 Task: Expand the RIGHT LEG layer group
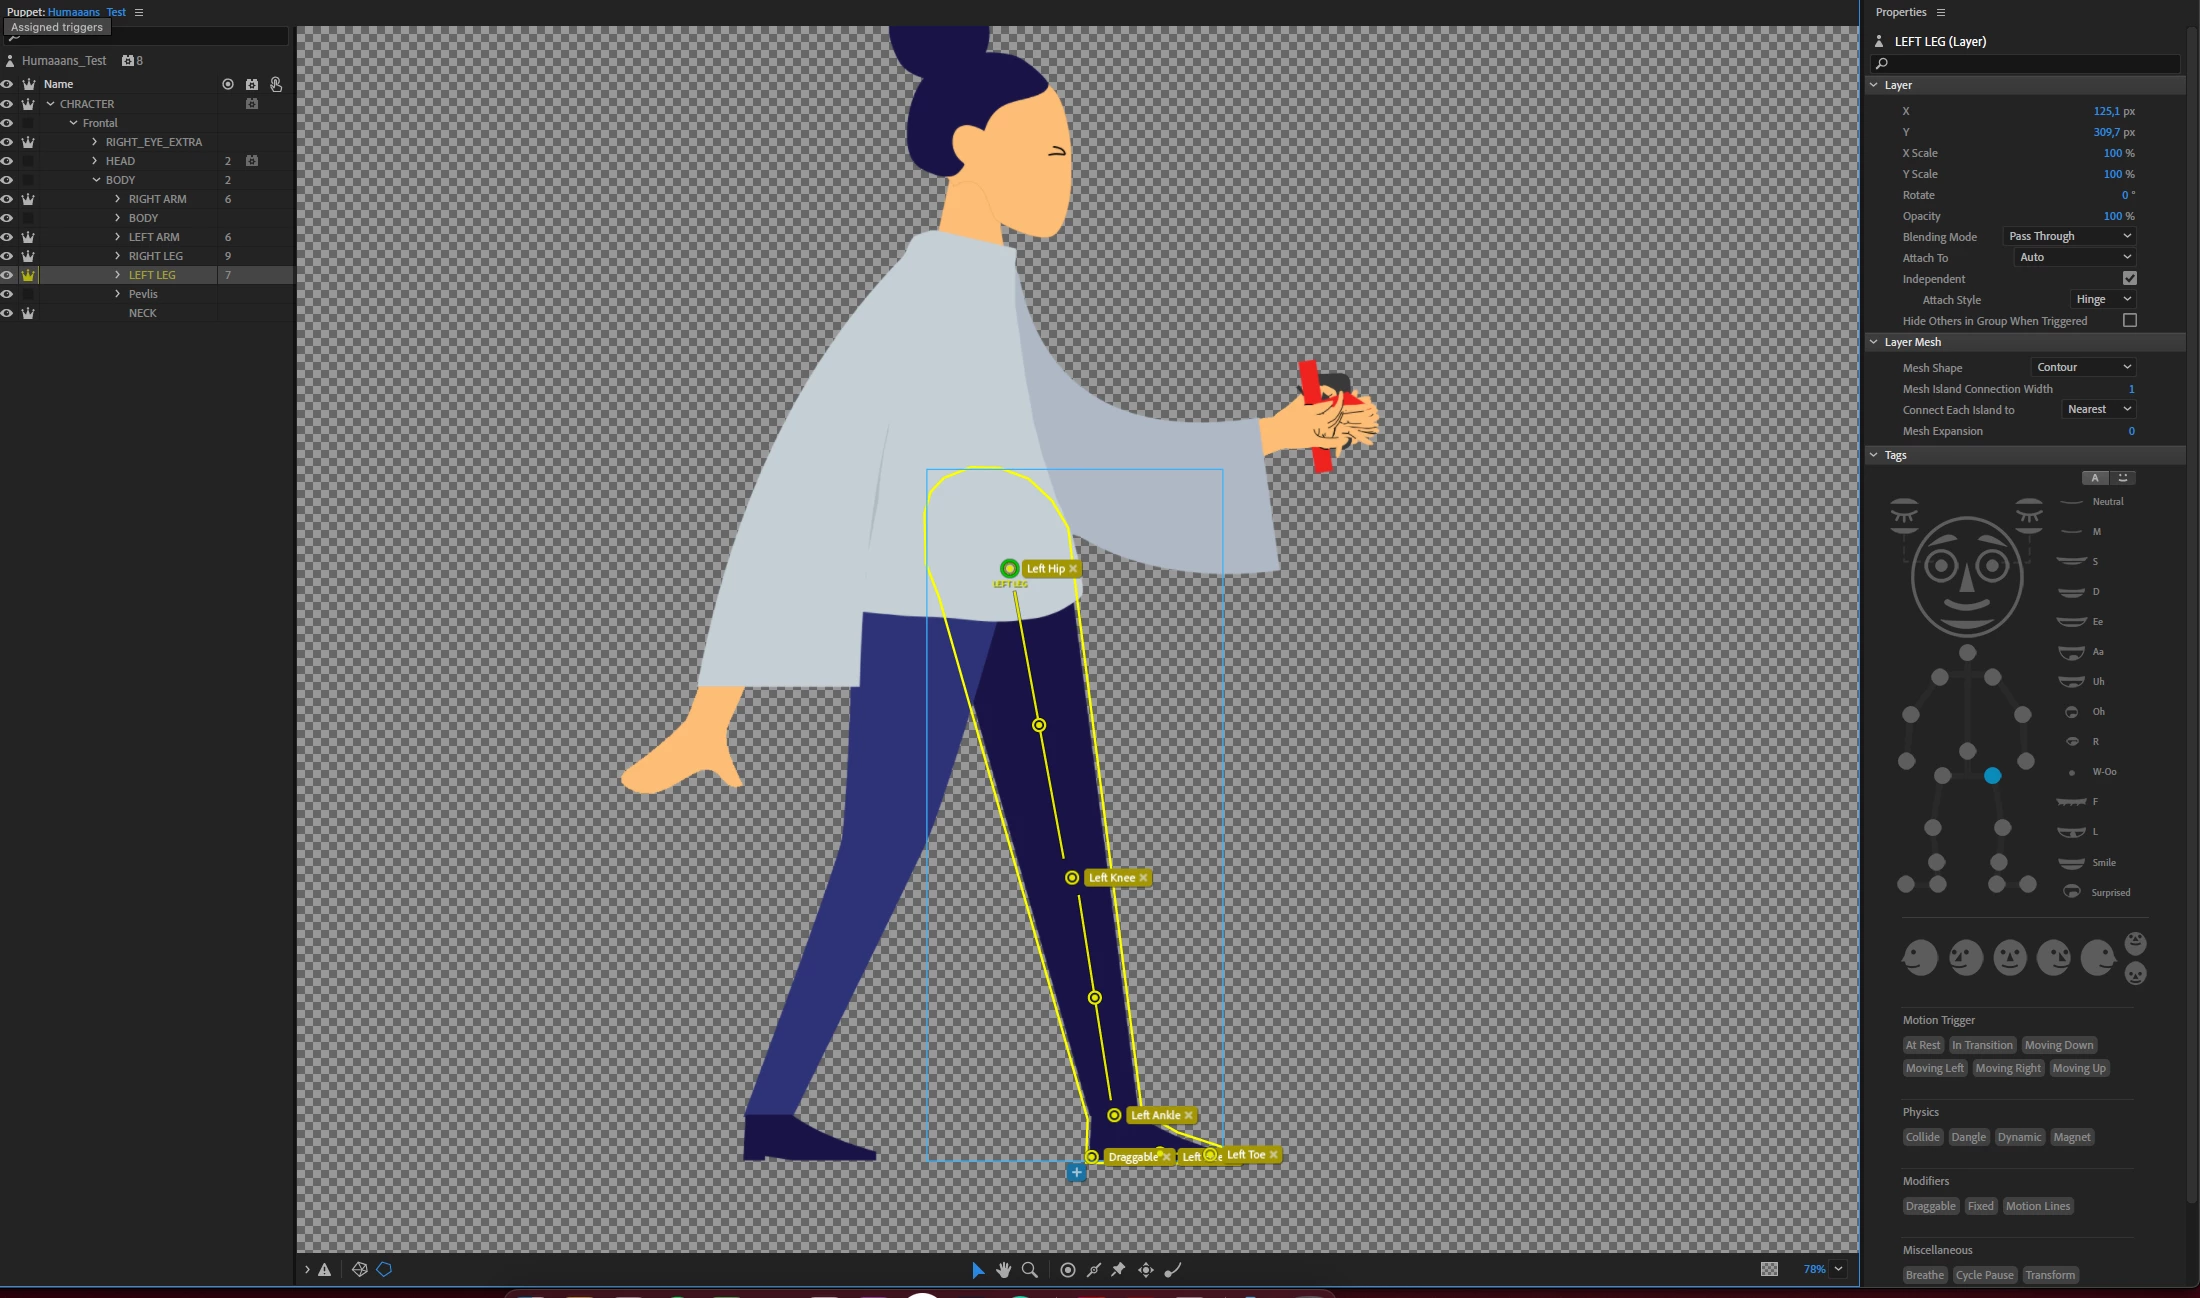118,256
